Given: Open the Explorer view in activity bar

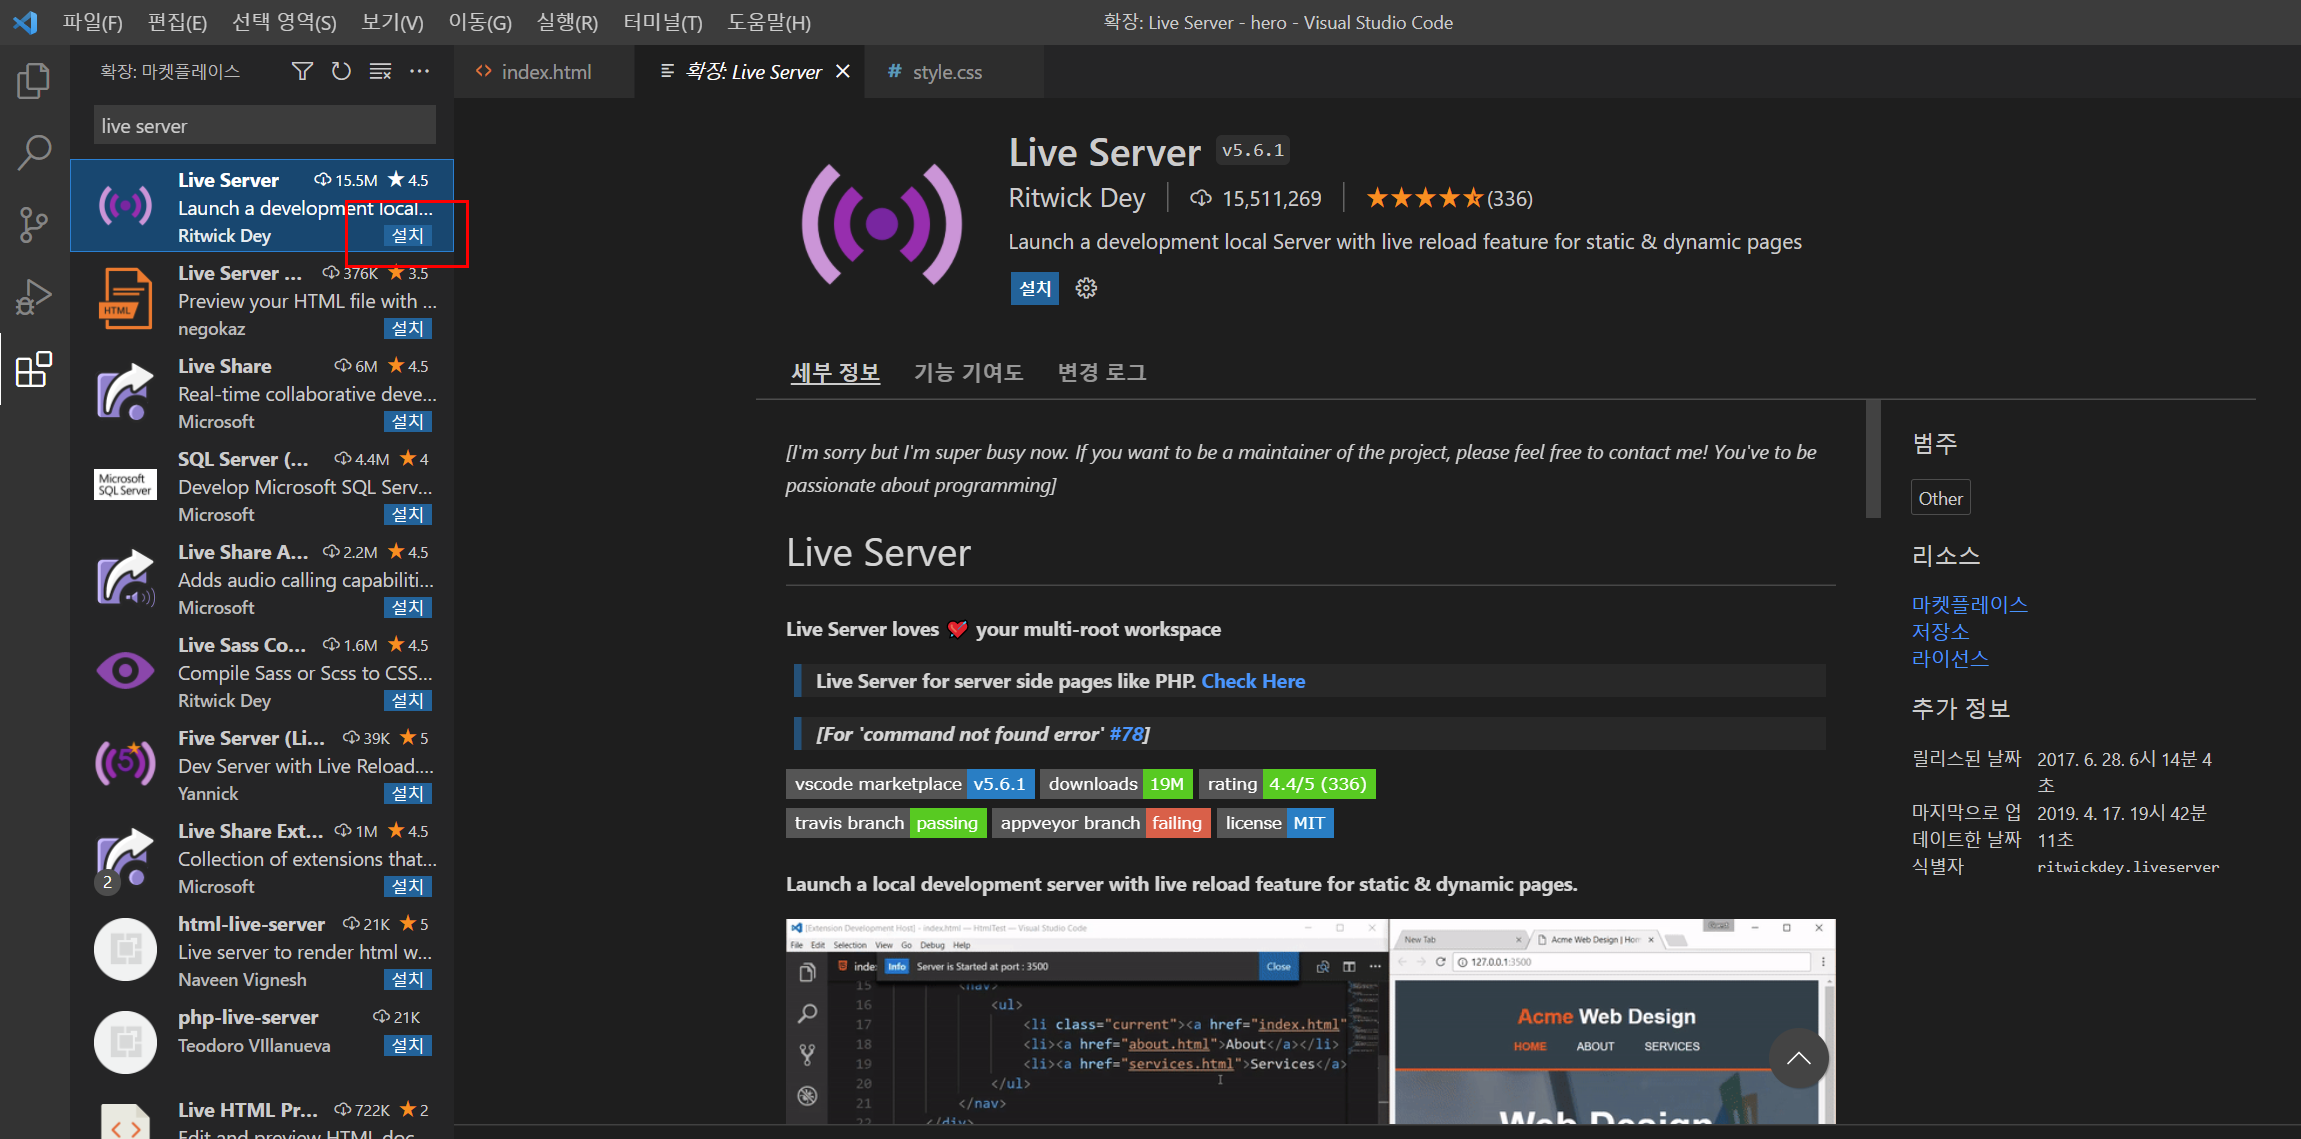Looking at the screenshot, I should click(x=34, y=81).
